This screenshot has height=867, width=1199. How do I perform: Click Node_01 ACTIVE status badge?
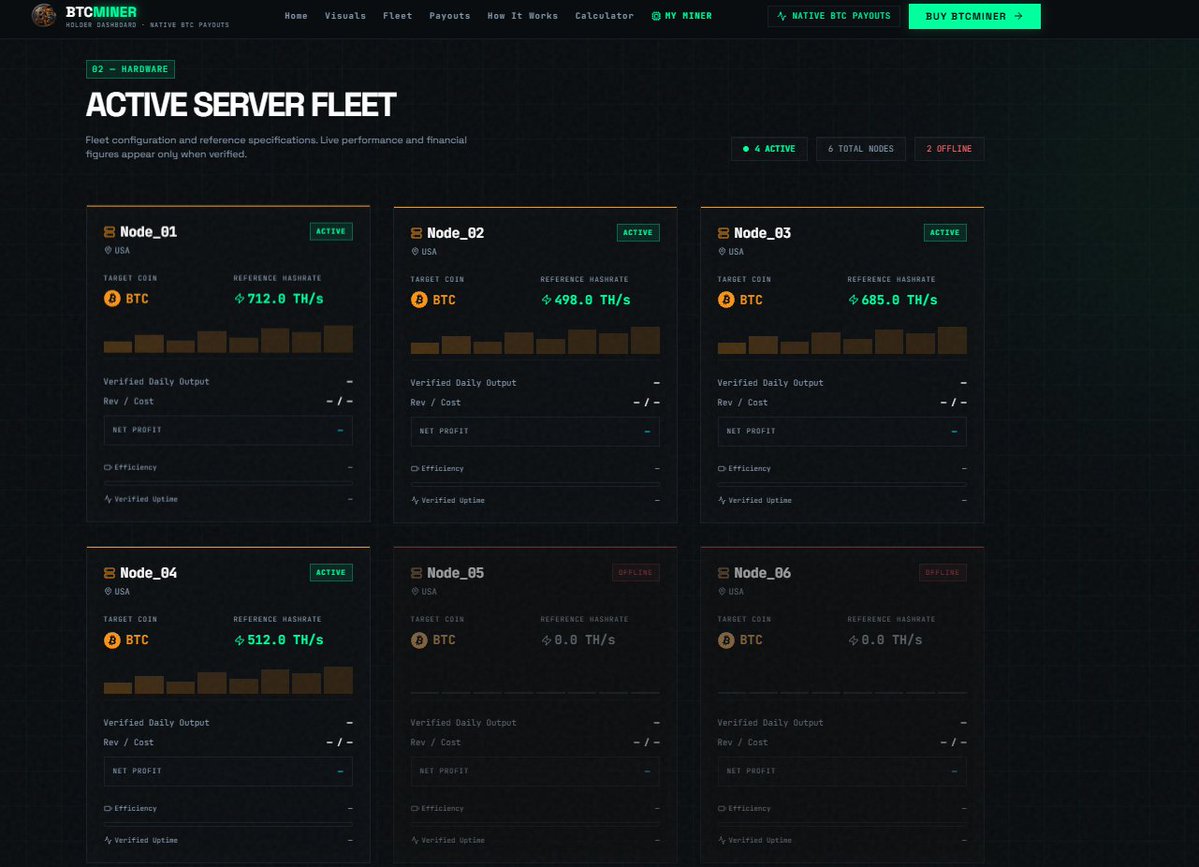pos(331,232)
